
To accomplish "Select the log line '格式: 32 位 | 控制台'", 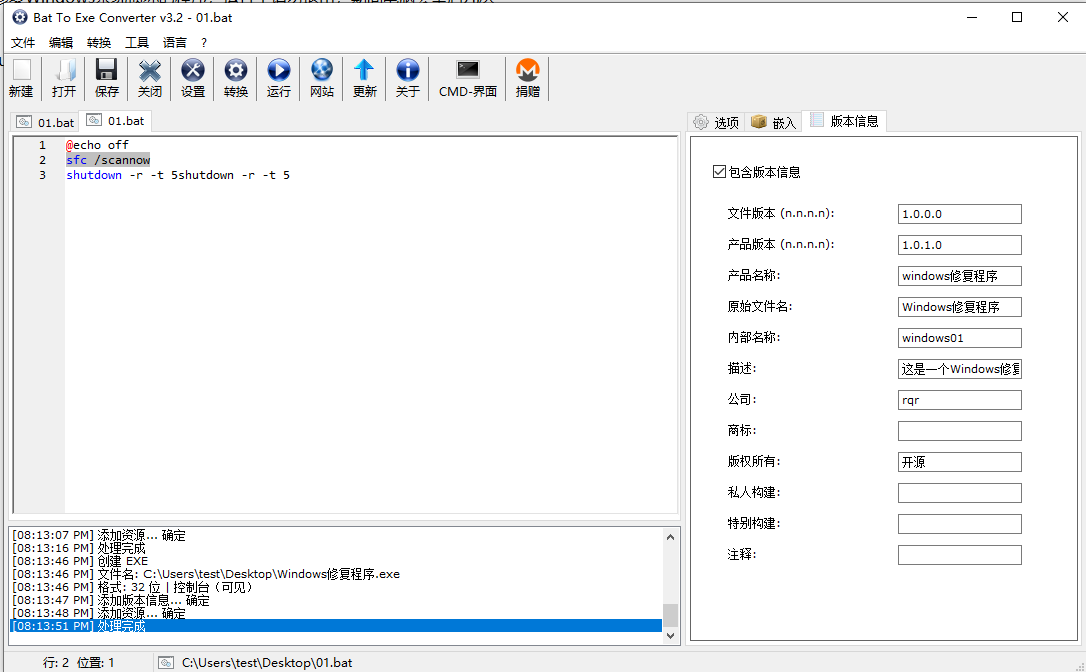I will click(133, 587).
